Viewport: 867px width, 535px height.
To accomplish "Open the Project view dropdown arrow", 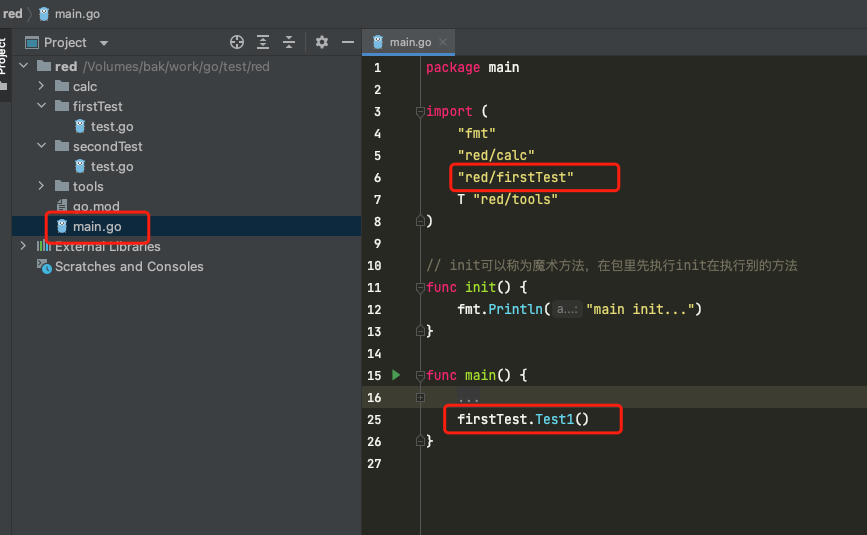I will tap(104, 43).
